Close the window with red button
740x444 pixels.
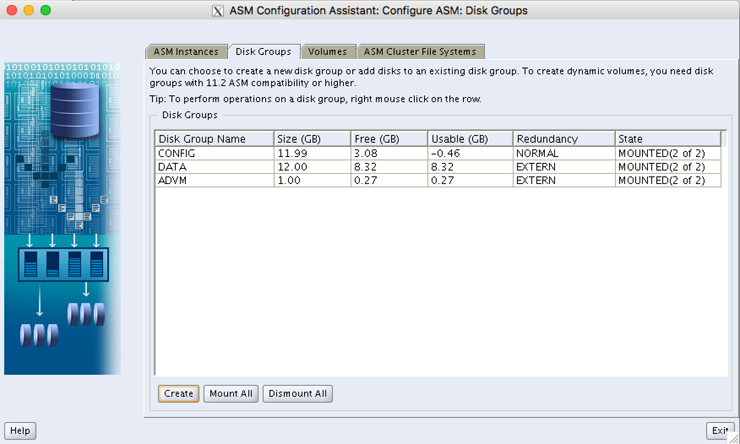pos(12,10)
